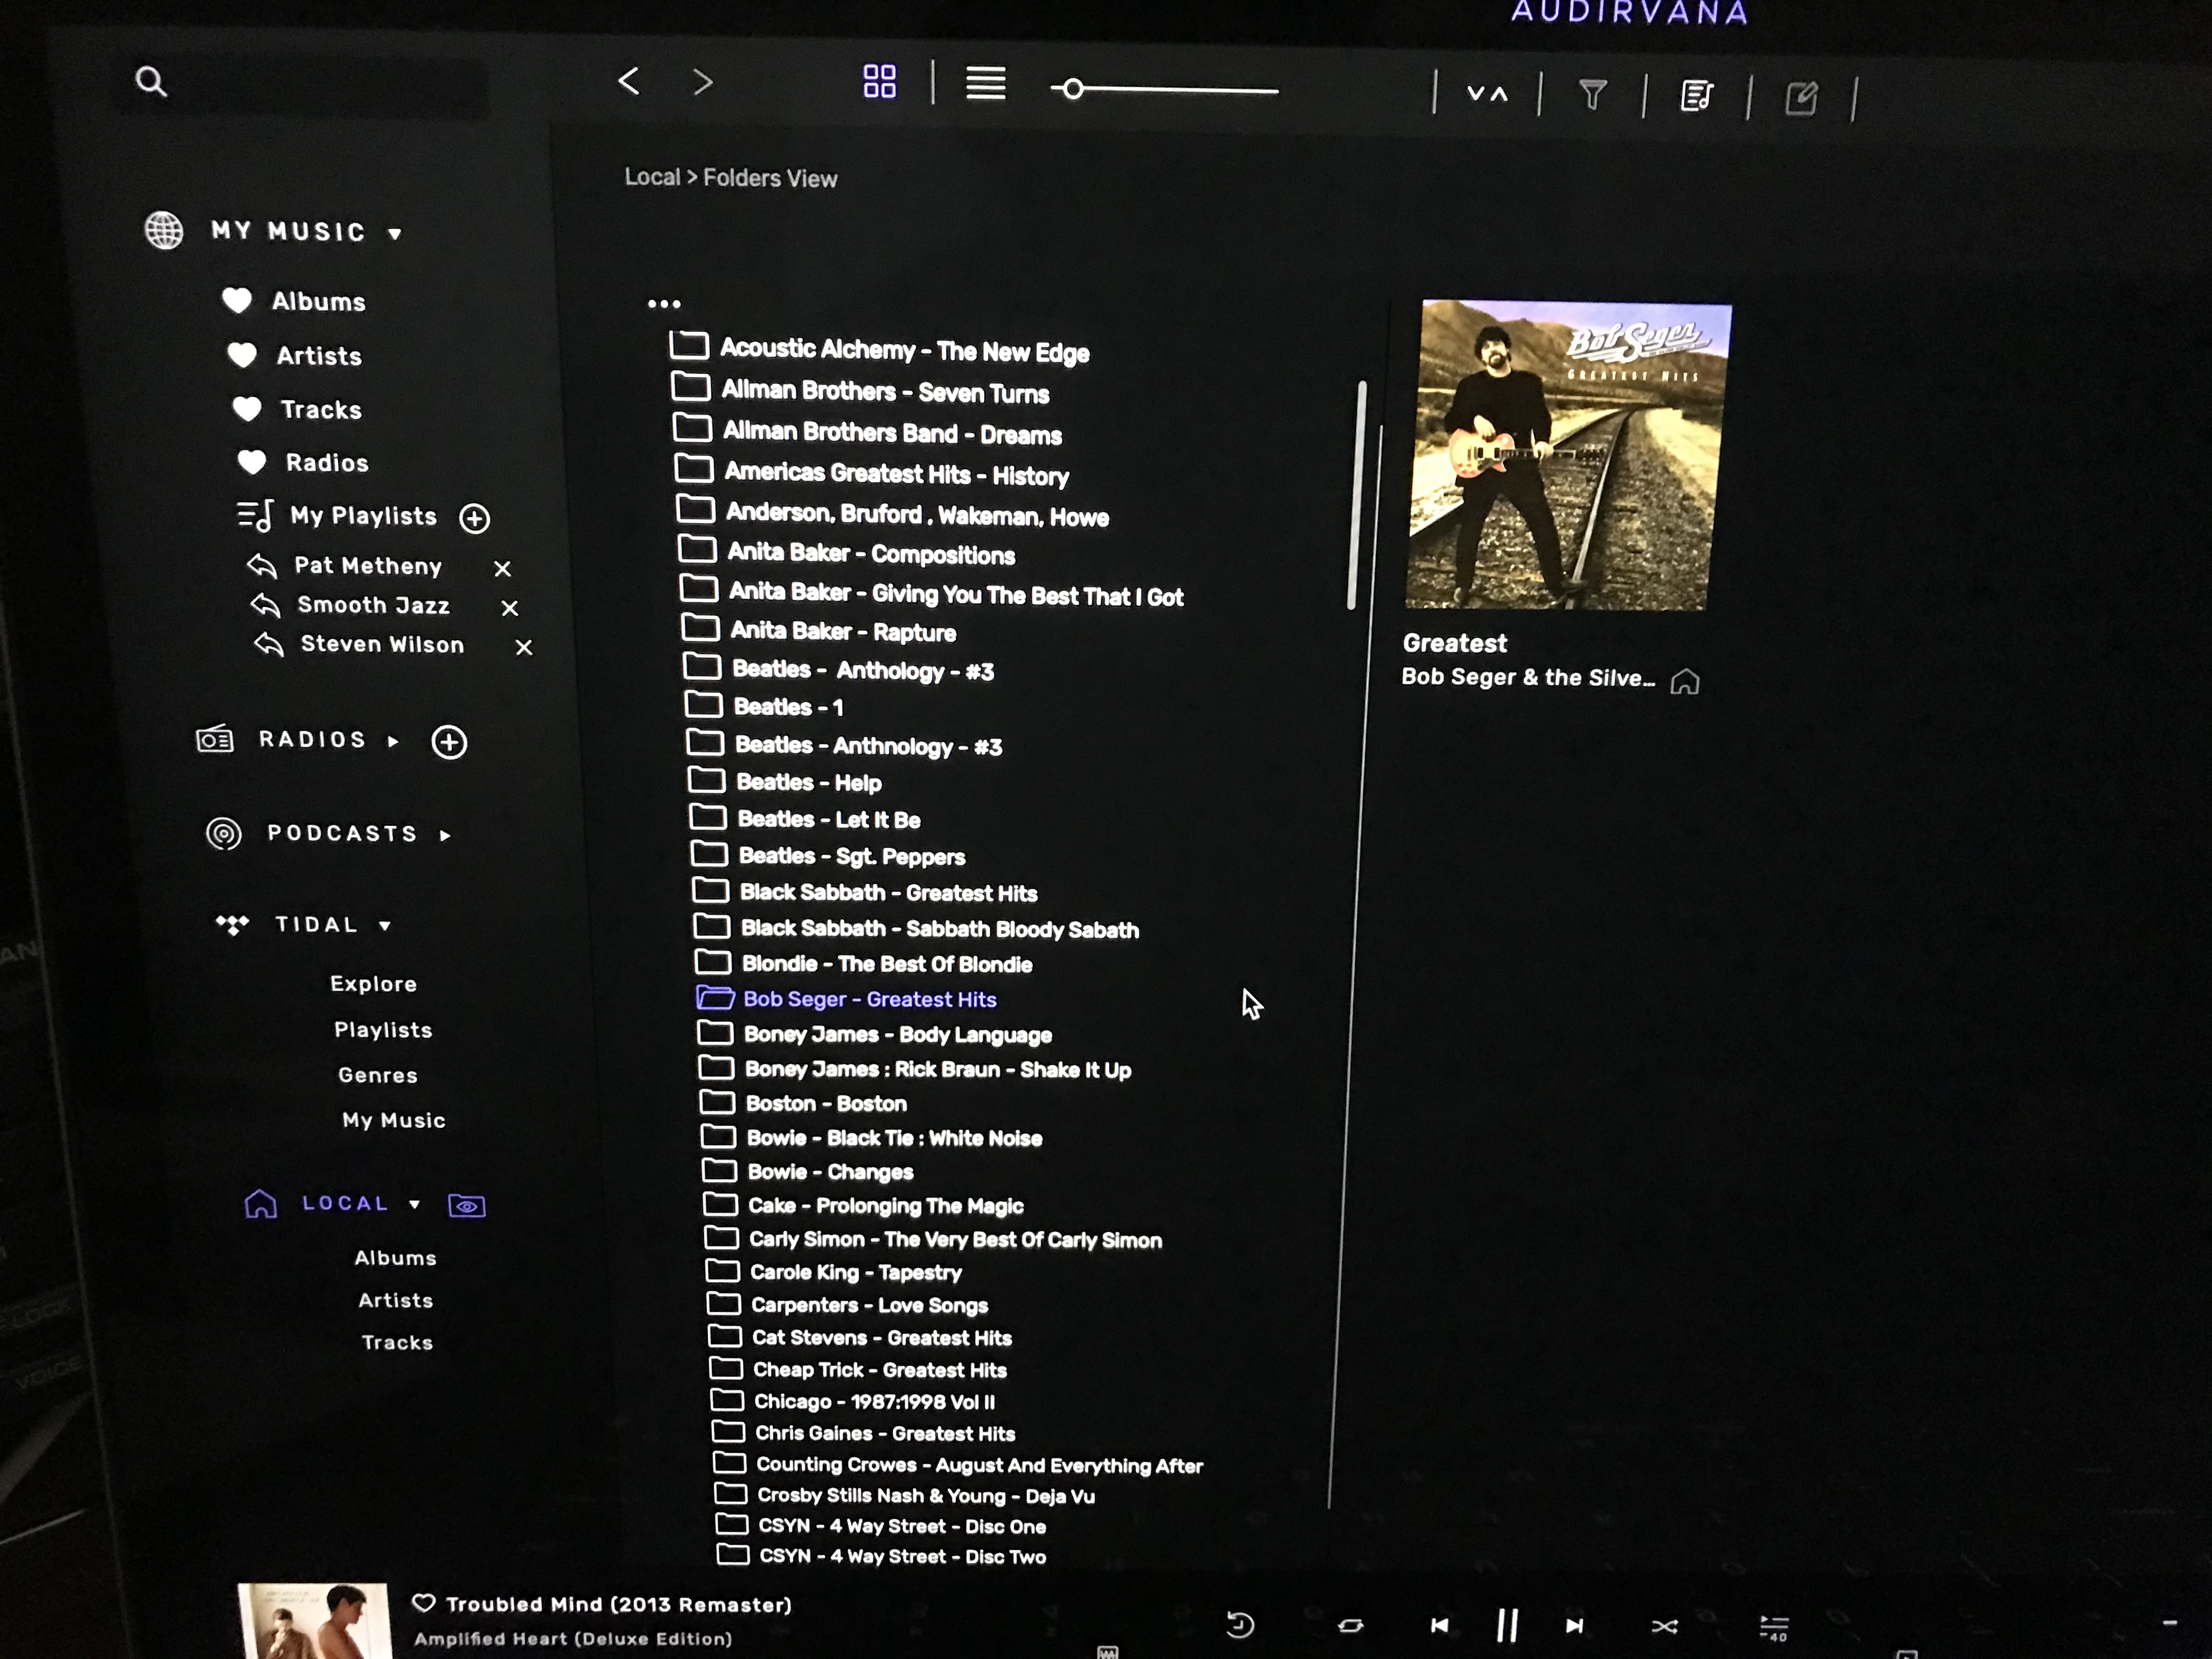Open Local Albums

click(x=395, y=1258)
